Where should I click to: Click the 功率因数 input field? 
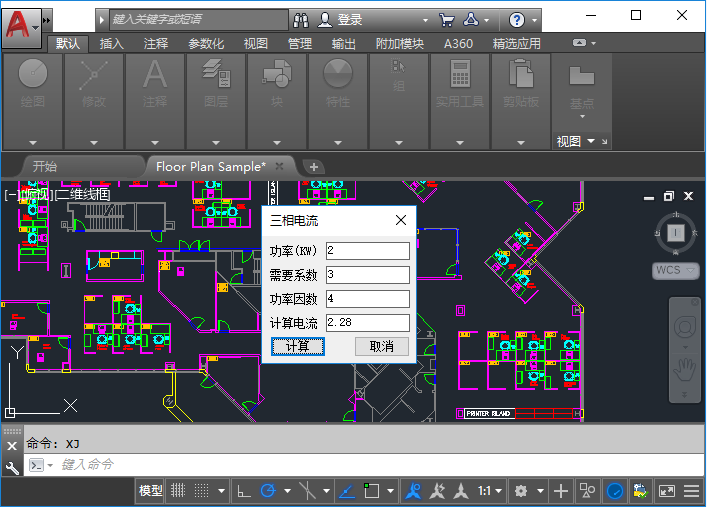(x=367, y=299)
